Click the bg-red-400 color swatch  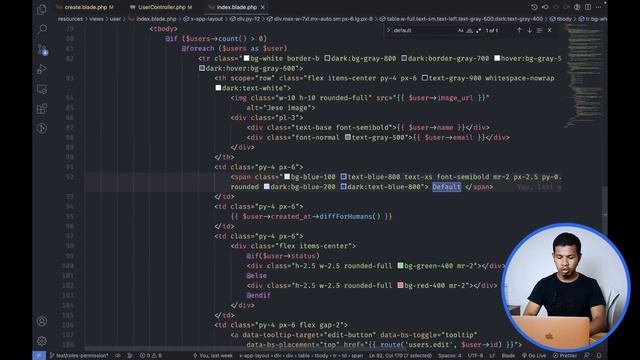[400, 285]
